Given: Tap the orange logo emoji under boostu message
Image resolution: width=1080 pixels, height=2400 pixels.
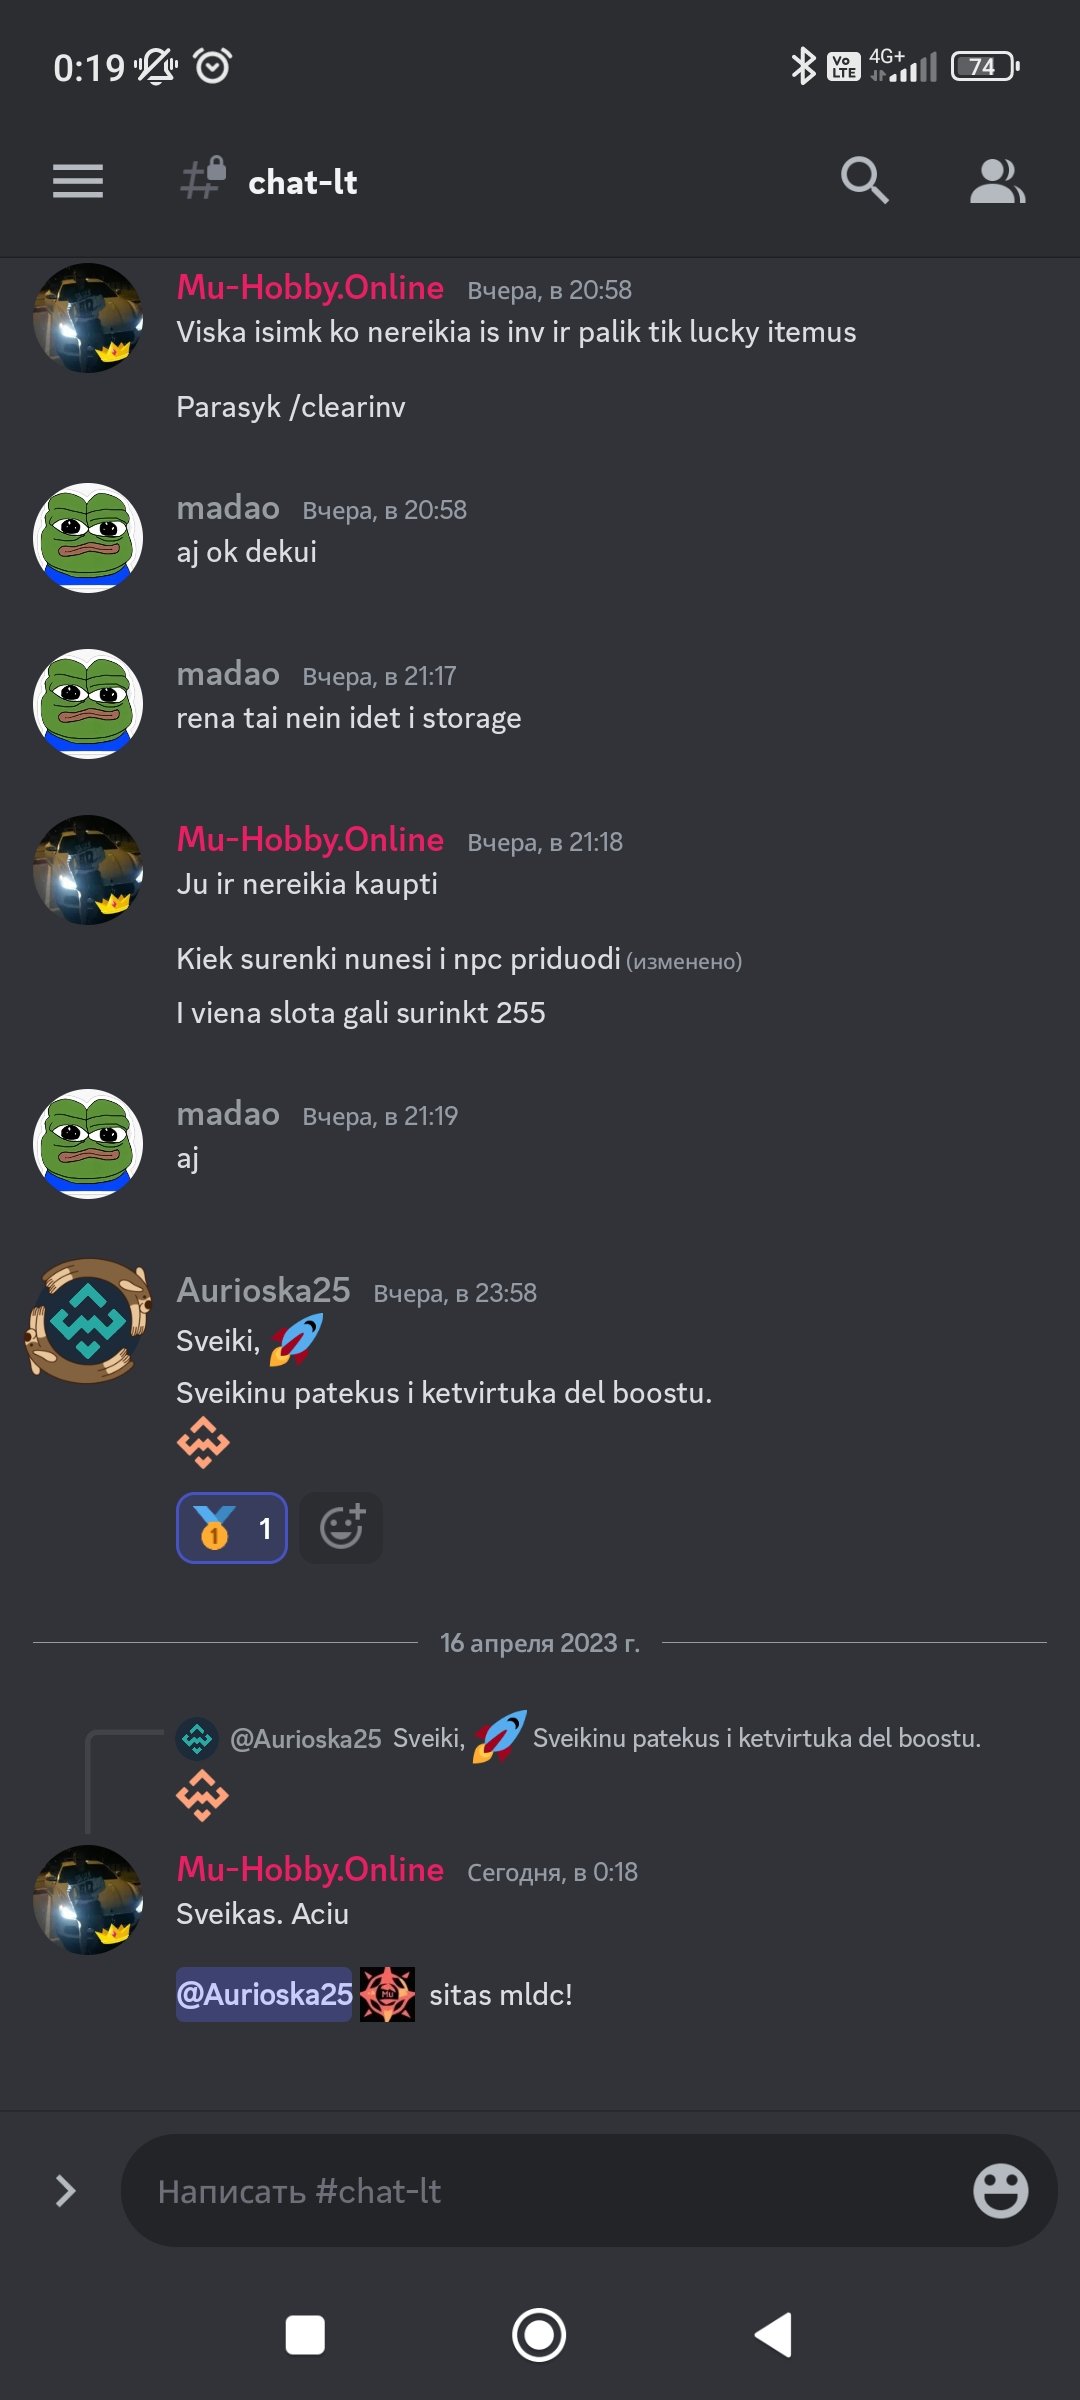Looking at the screenshot, I should [x=203, y=1443].
